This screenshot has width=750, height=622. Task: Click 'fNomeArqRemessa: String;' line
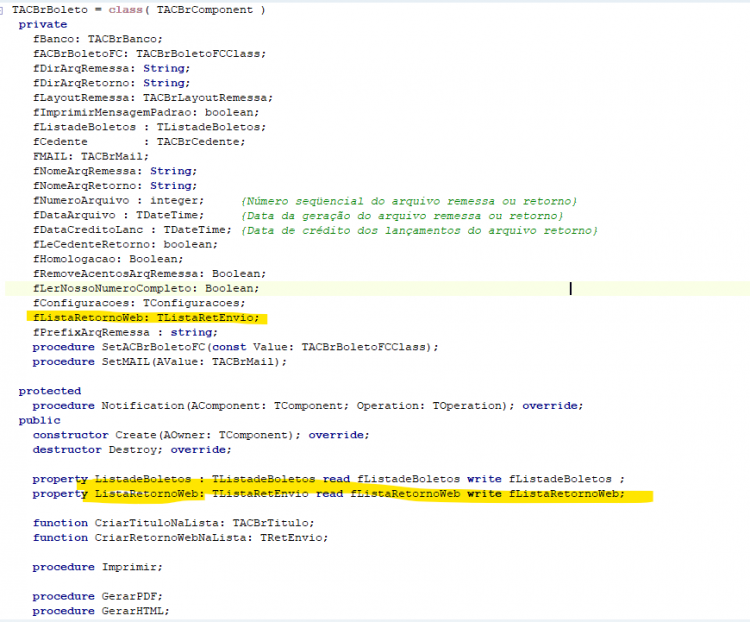tap(115, 171)
